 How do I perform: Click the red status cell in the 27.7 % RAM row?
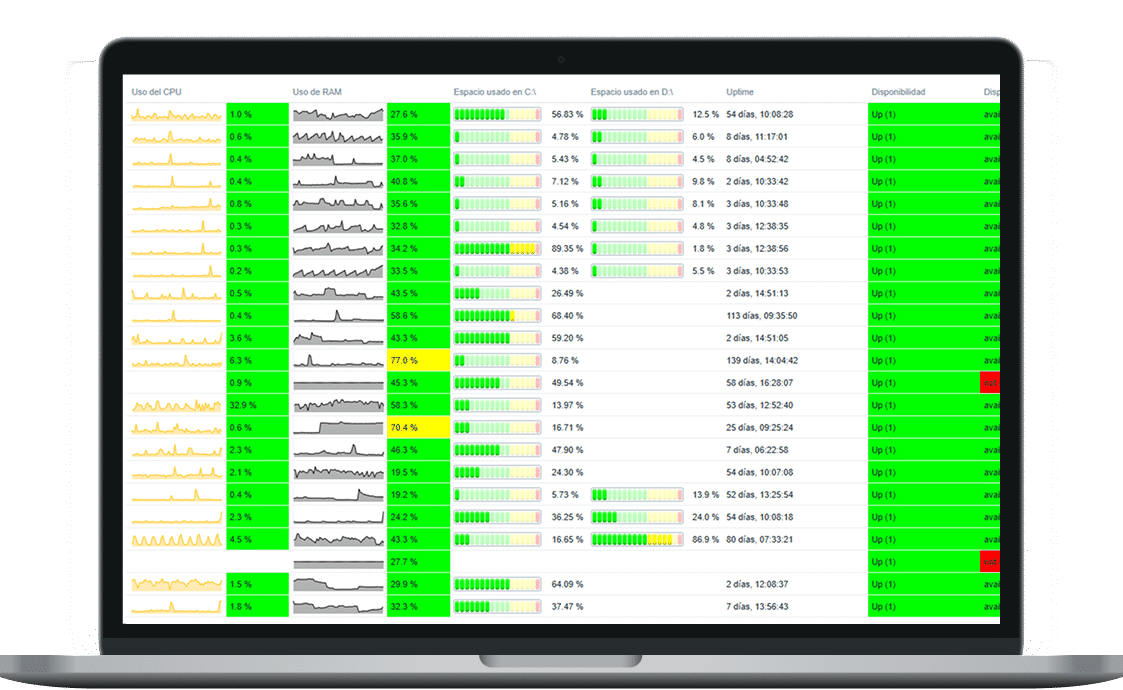(989, 562)
